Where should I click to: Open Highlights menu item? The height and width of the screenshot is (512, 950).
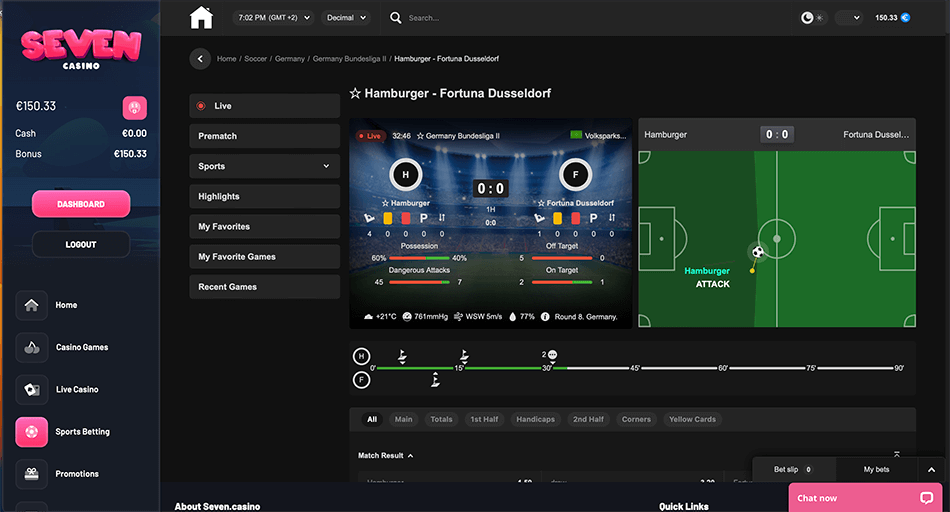(264, 196)
